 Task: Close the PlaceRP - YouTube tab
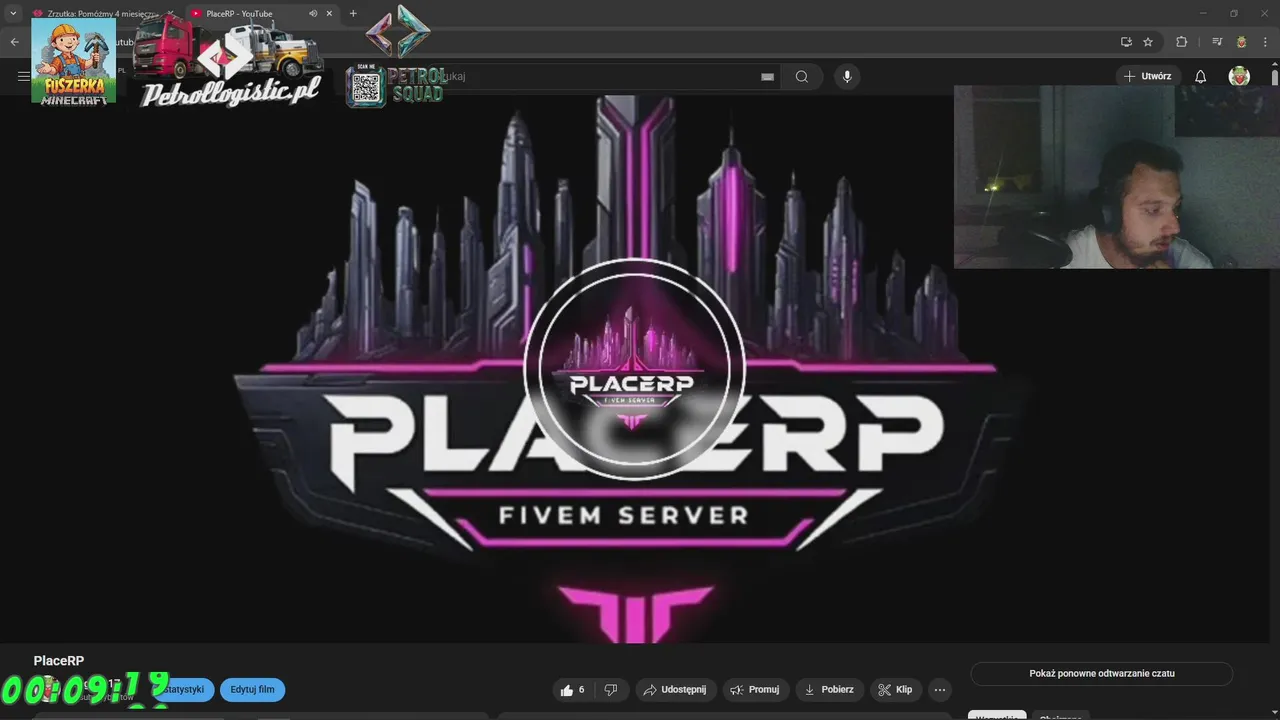click(329, 14)
